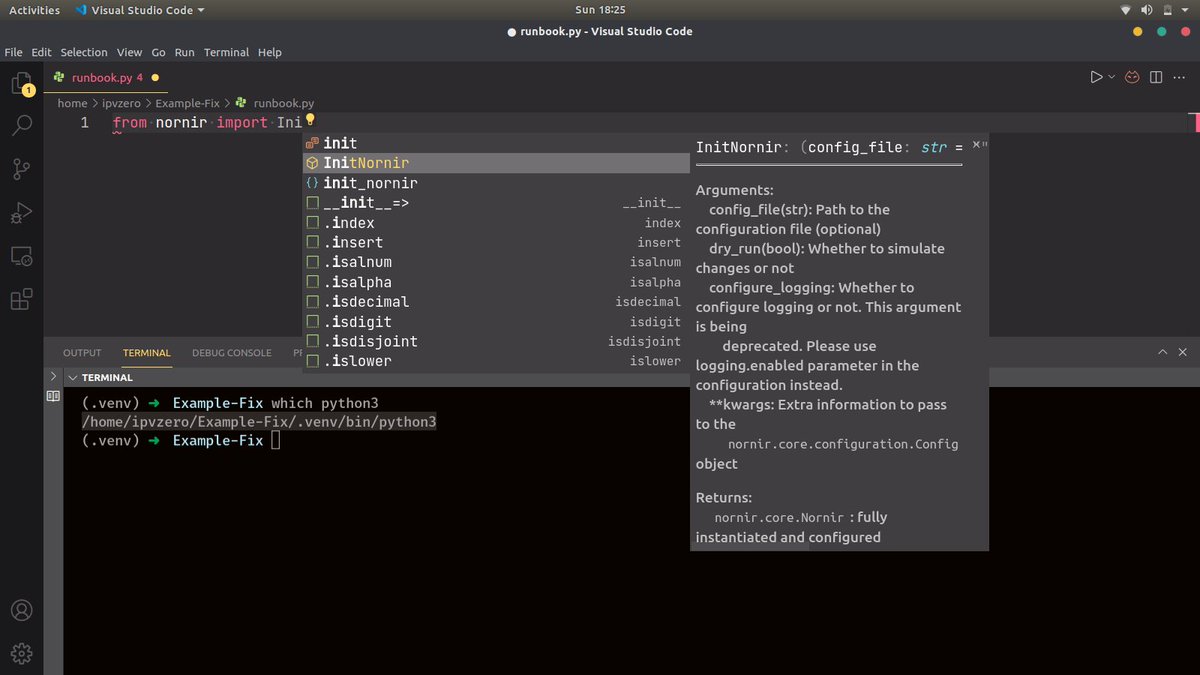Maximize the panel with the up chevron

tap(1162, 353)
